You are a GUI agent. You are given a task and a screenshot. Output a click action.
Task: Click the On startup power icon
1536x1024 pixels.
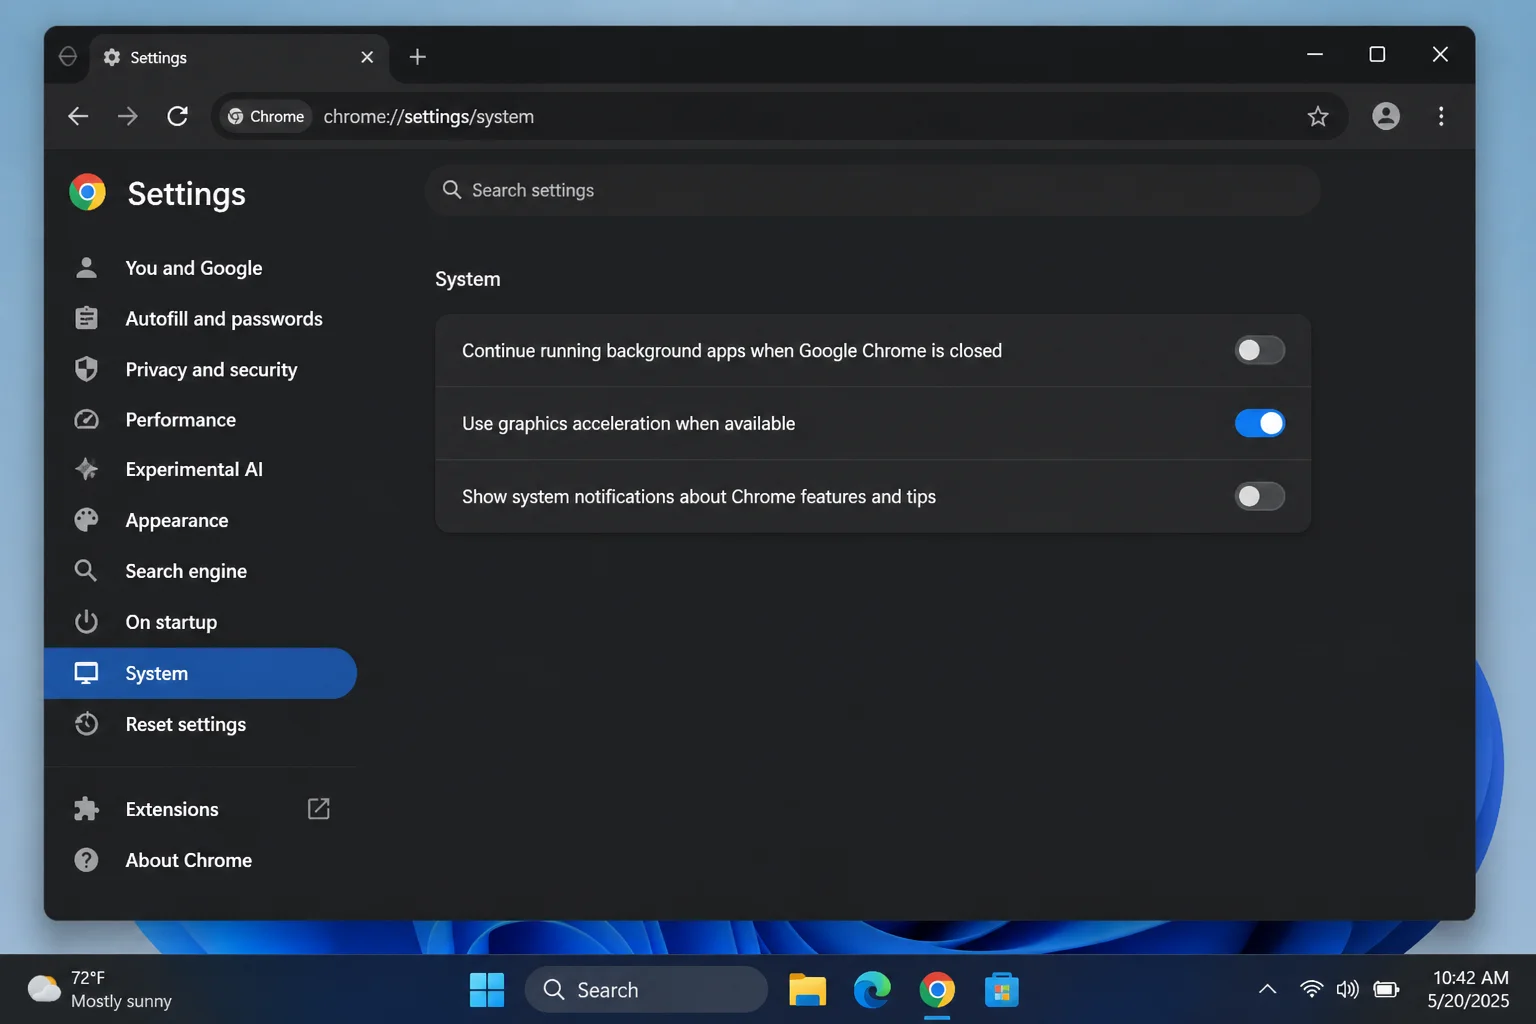tap(86, 622)
